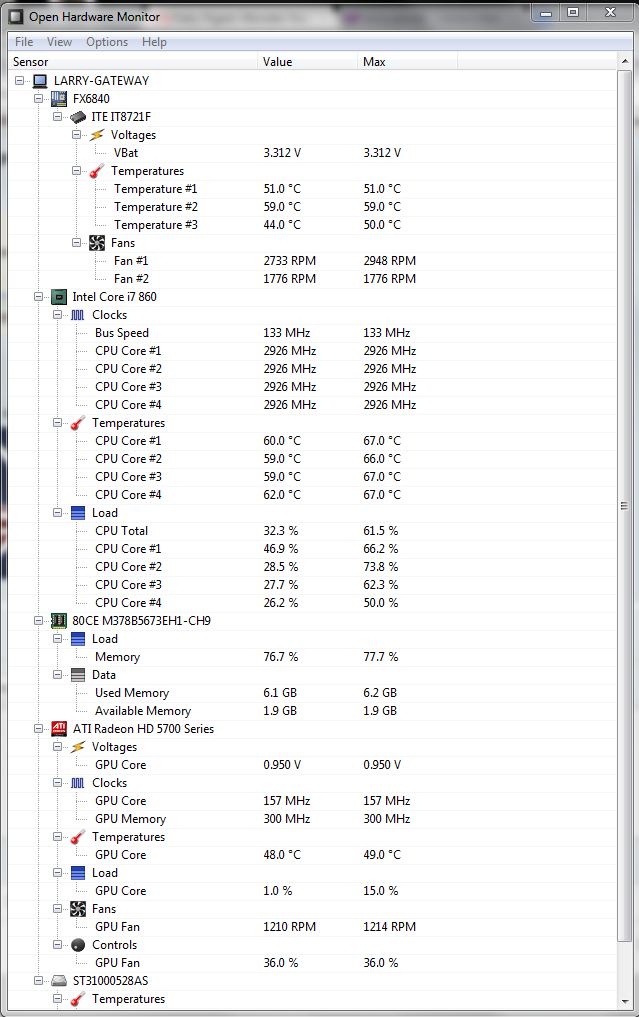Collapse the LARRY-GATEWAY root node
The height and width of the screenshot is (1017, 639).
[x=20, y=81]
